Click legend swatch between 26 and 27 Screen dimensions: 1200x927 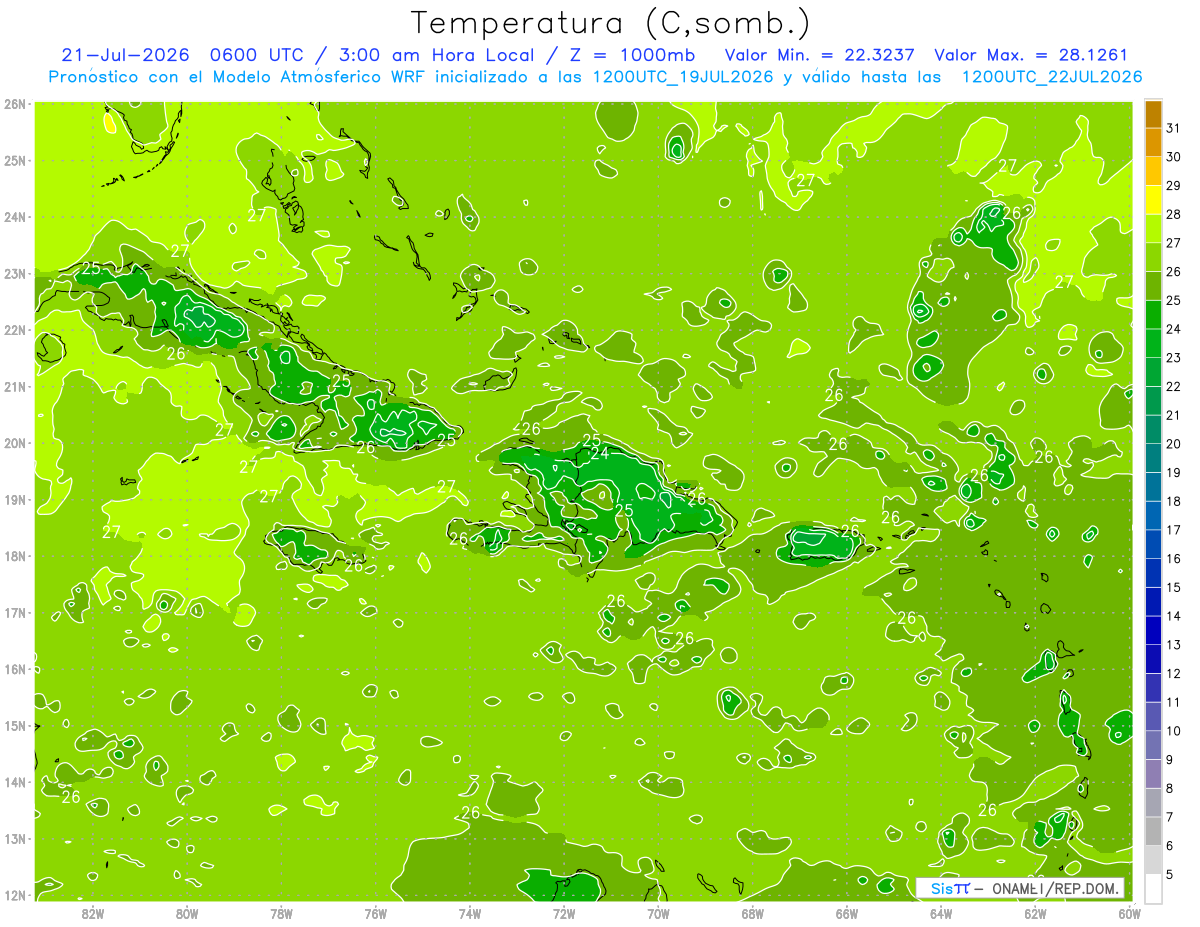[x=1153, y=258]
